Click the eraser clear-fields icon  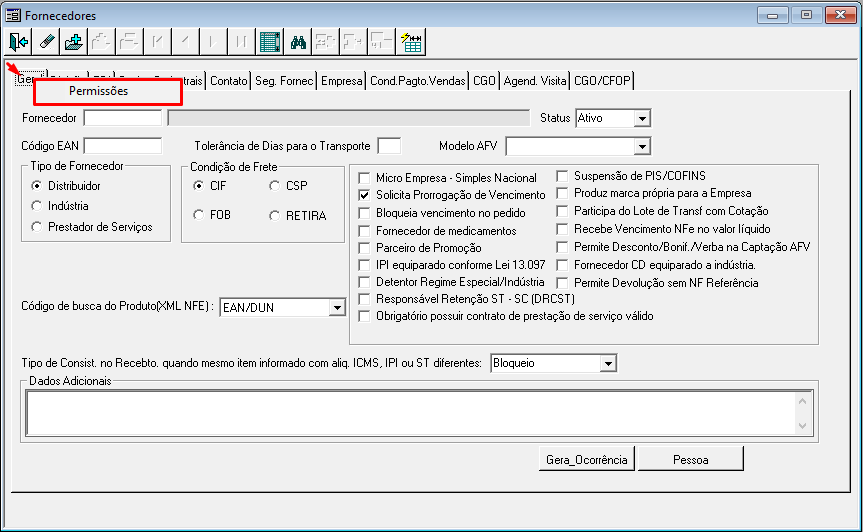tap(46, 42)
